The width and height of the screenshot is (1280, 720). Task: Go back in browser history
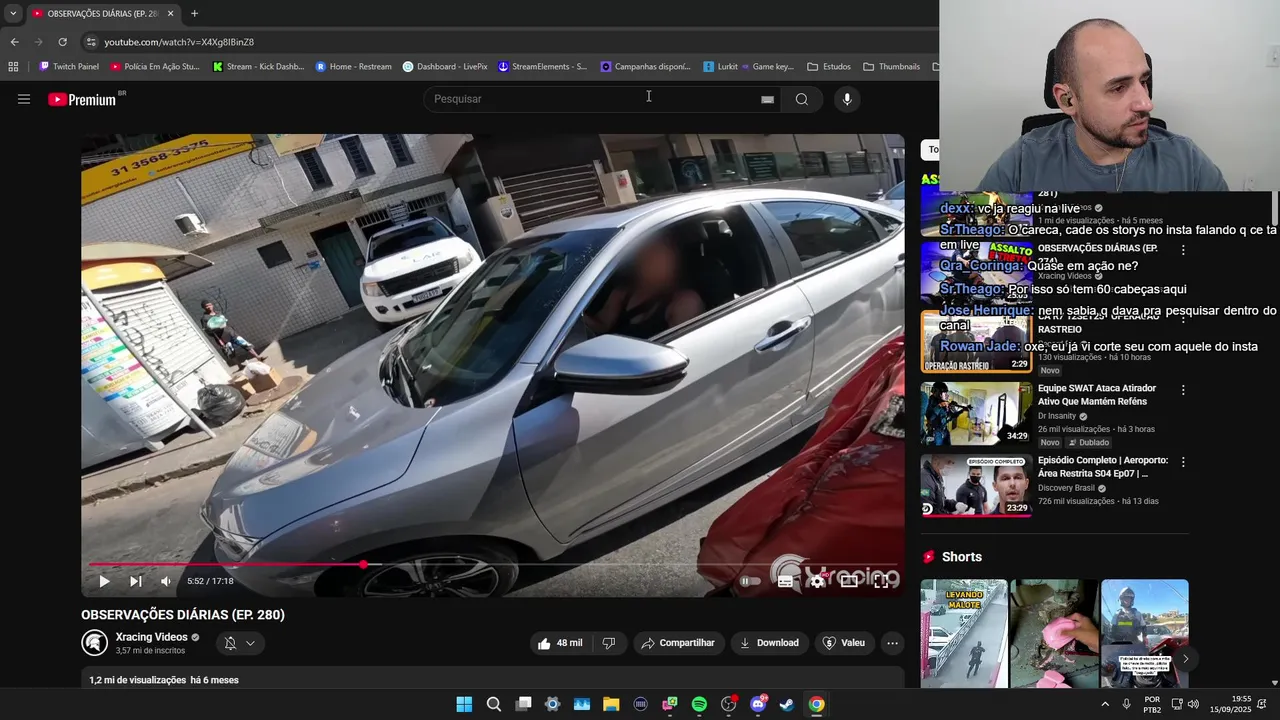tap(14, 42)
